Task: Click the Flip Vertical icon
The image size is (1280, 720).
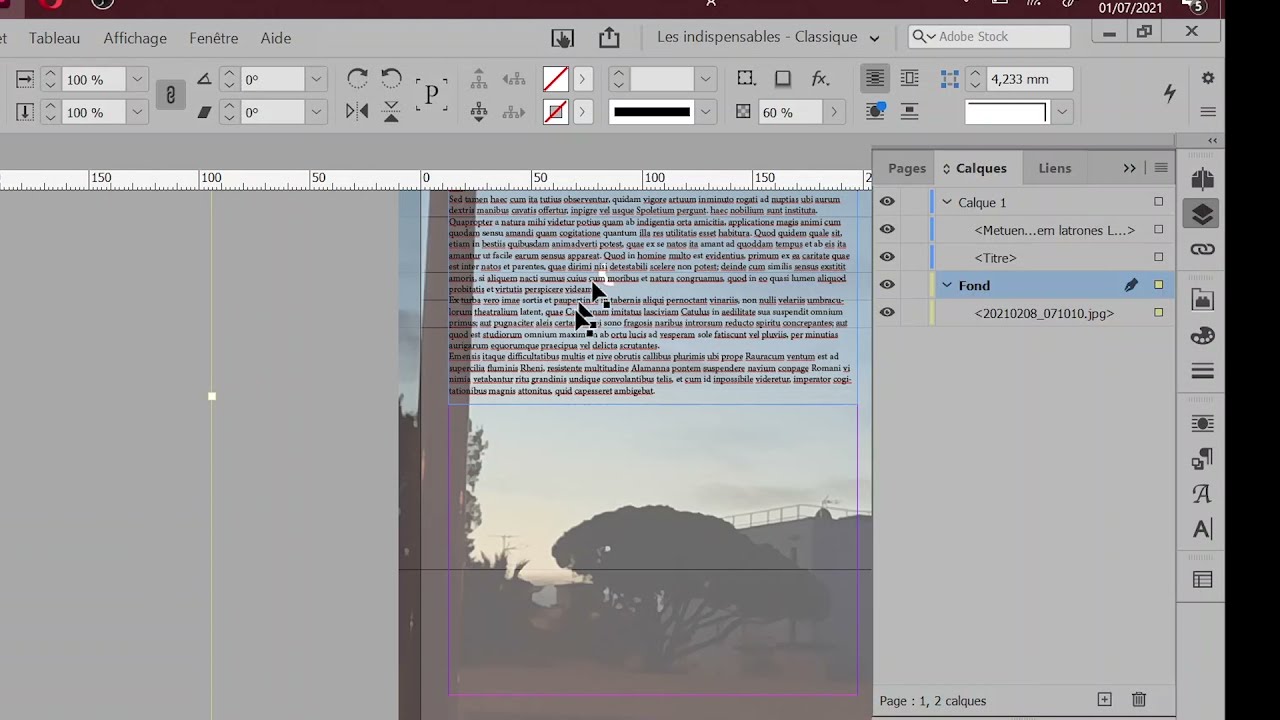Action: tap(391, 112)
